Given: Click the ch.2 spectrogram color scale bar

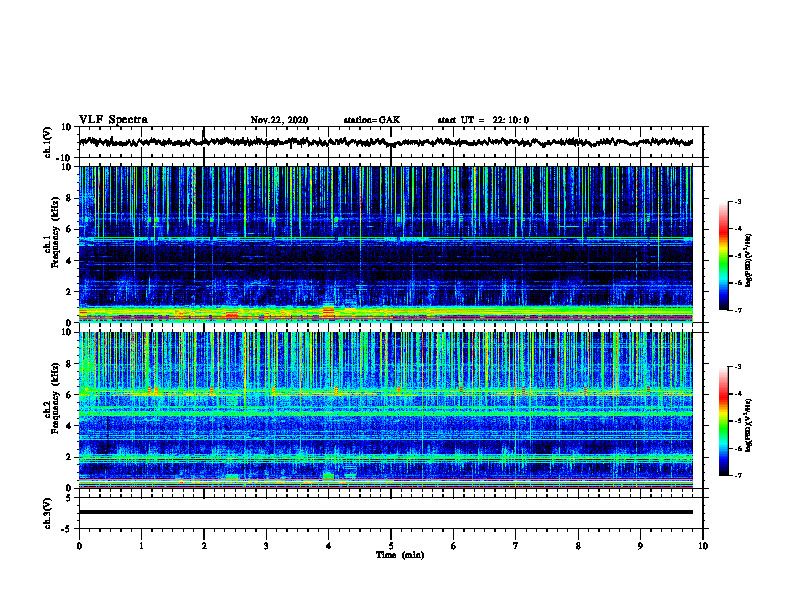Looking at the screenshot, I should click(723, 421).
